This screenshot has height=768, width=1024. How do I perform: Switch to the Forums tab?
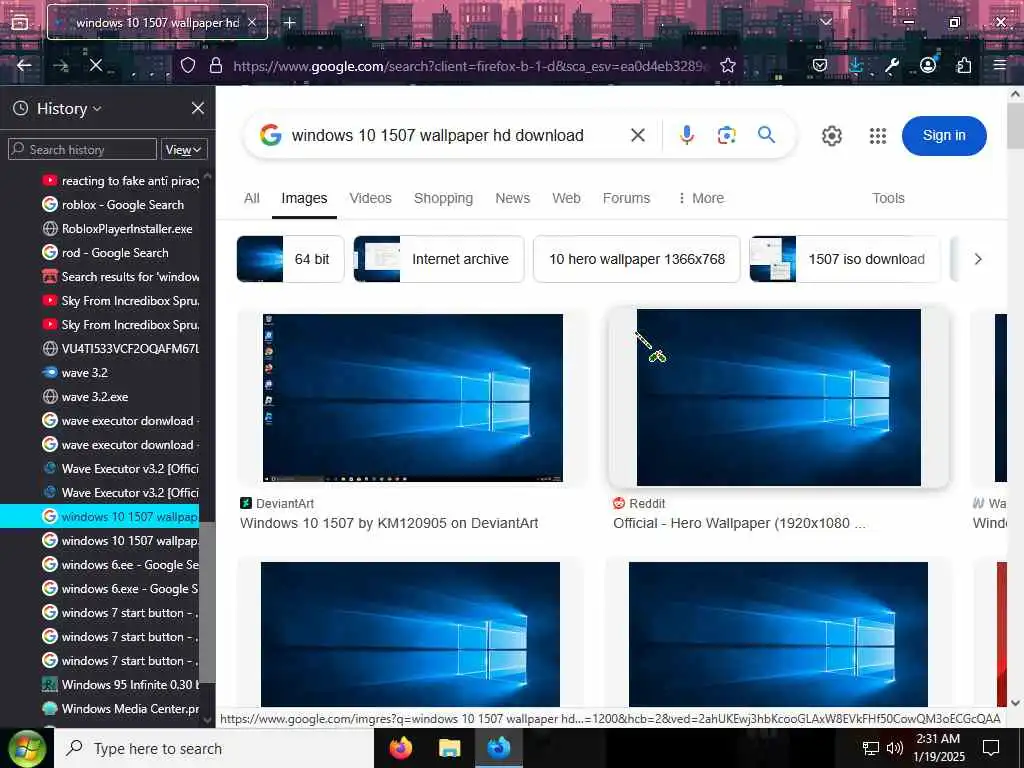(x=626, y=198)
